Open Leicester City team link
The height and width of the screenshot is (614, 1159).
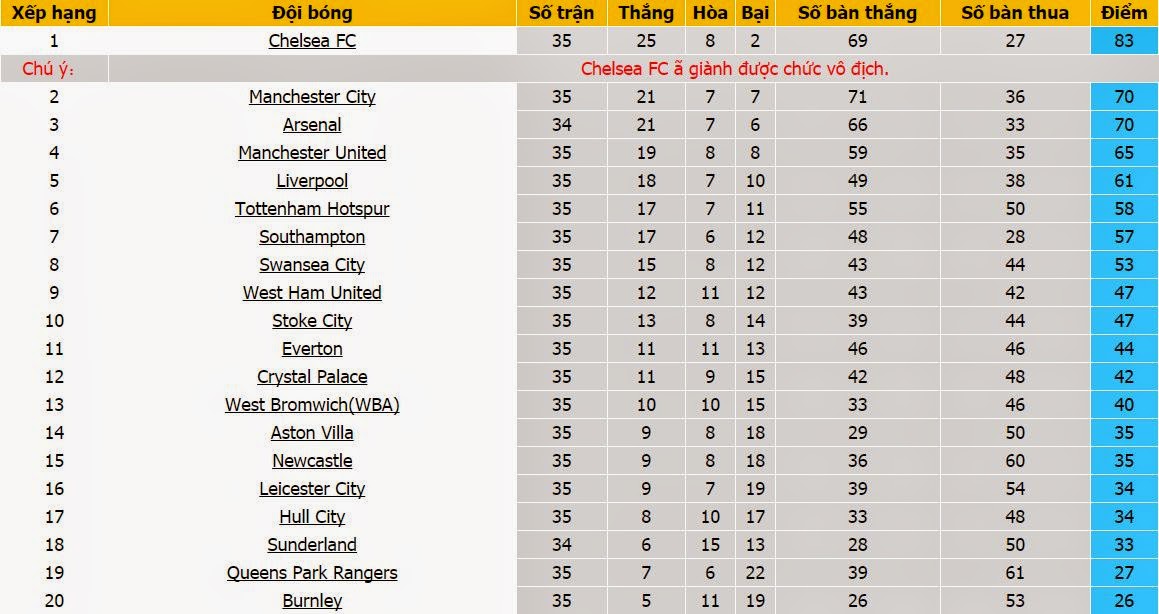coord(312,489)
